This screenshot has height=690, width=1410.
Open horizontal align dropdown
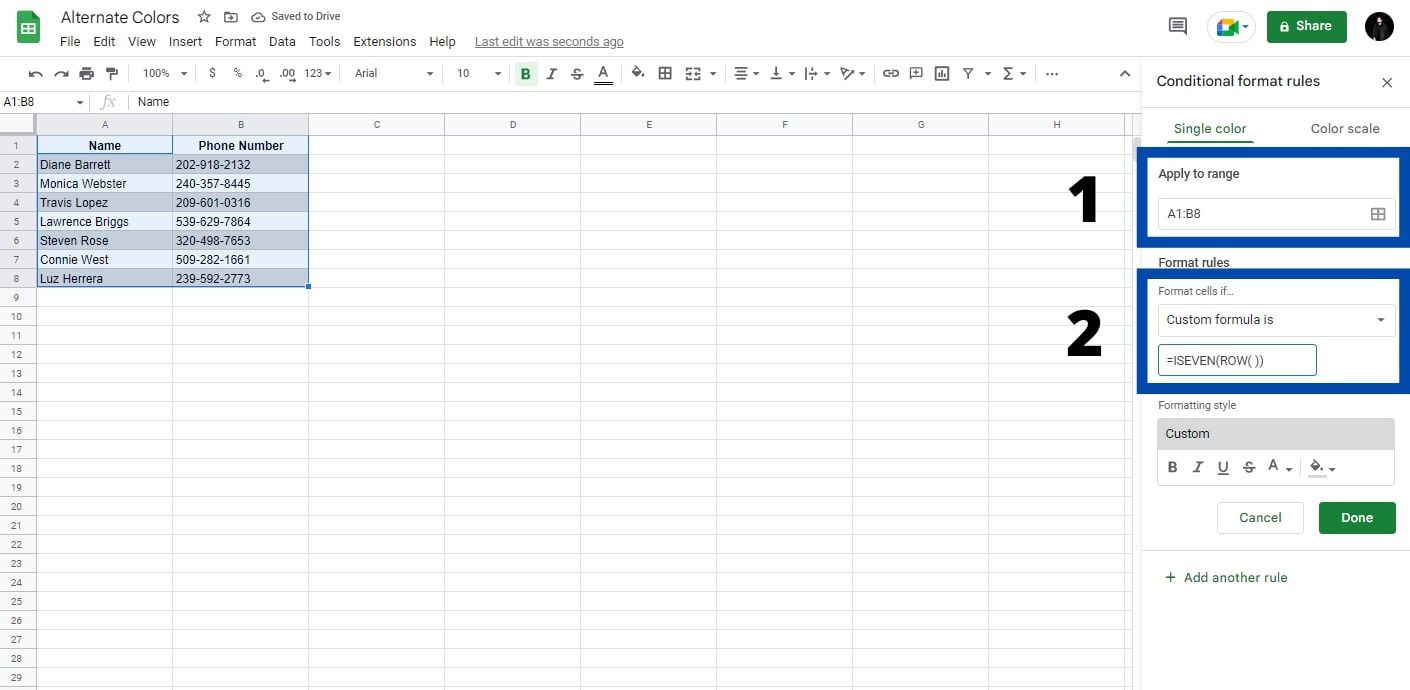(746, 73)
